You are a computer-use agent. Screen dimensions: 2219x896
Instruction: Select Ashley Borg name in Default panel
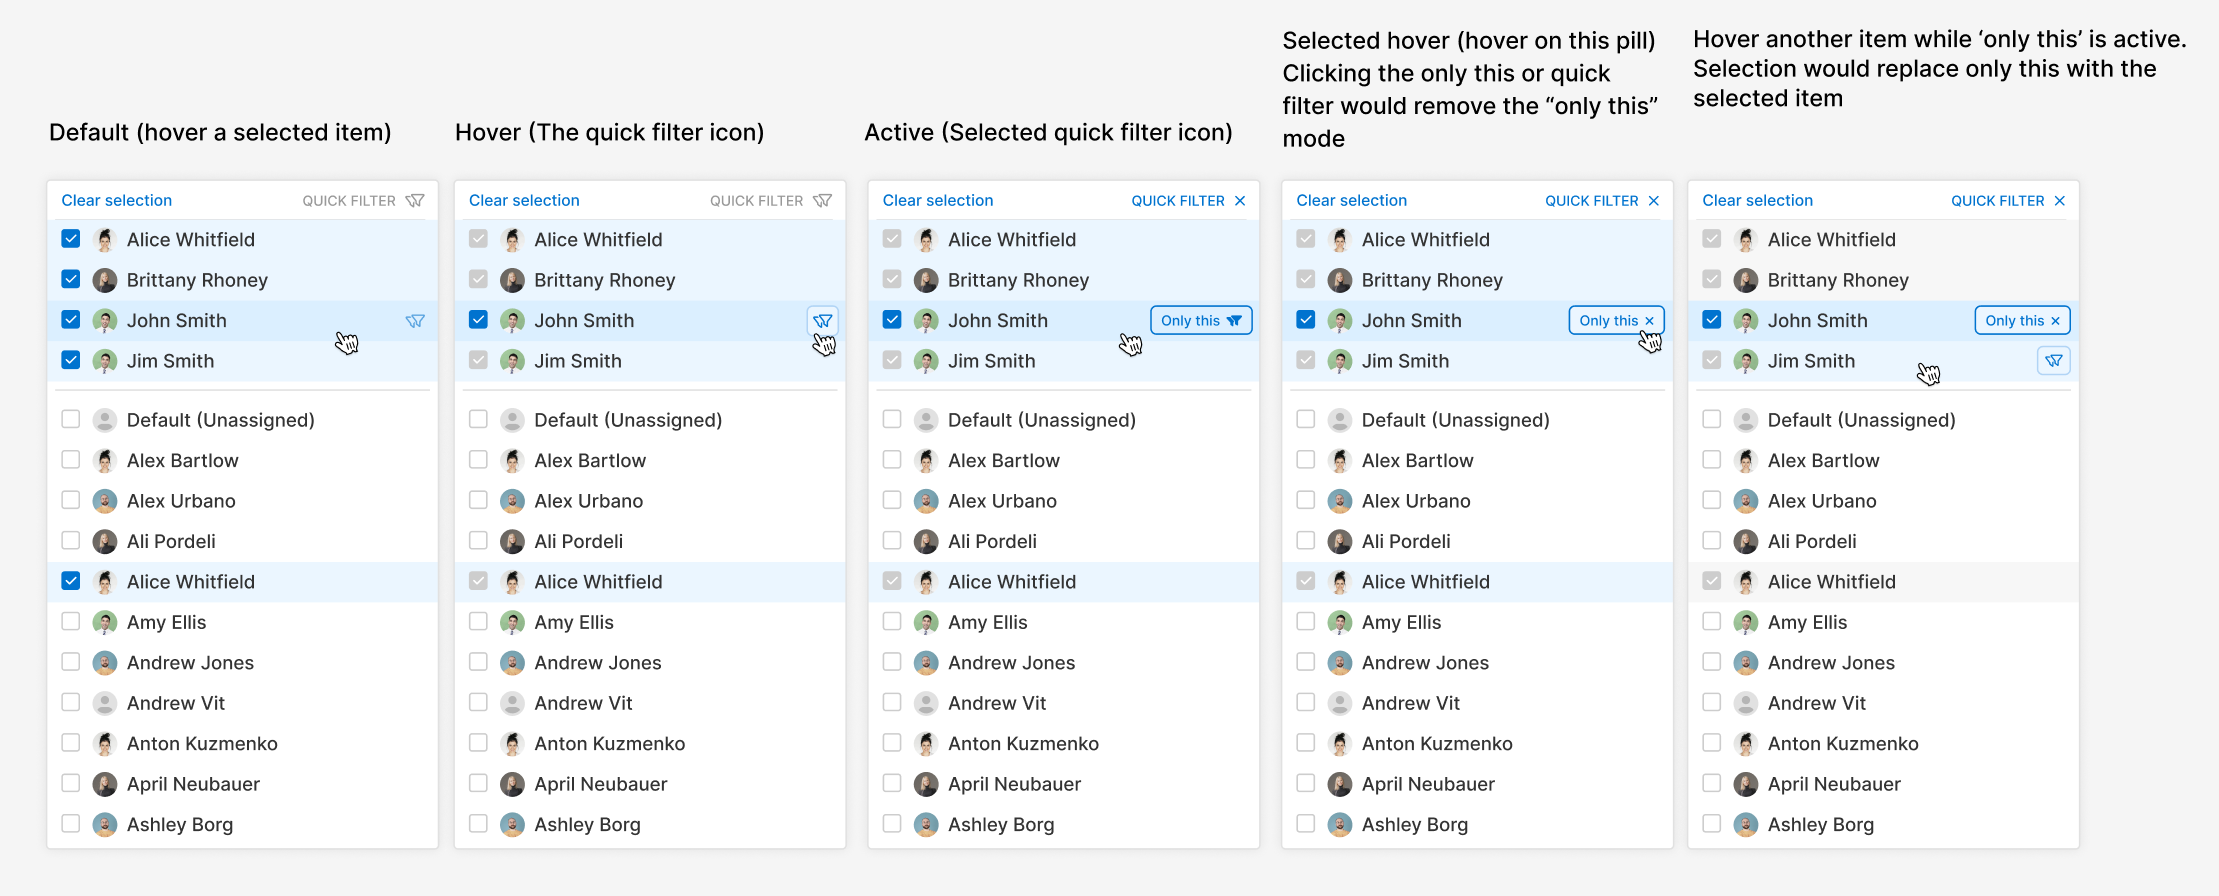coord(180,824)
